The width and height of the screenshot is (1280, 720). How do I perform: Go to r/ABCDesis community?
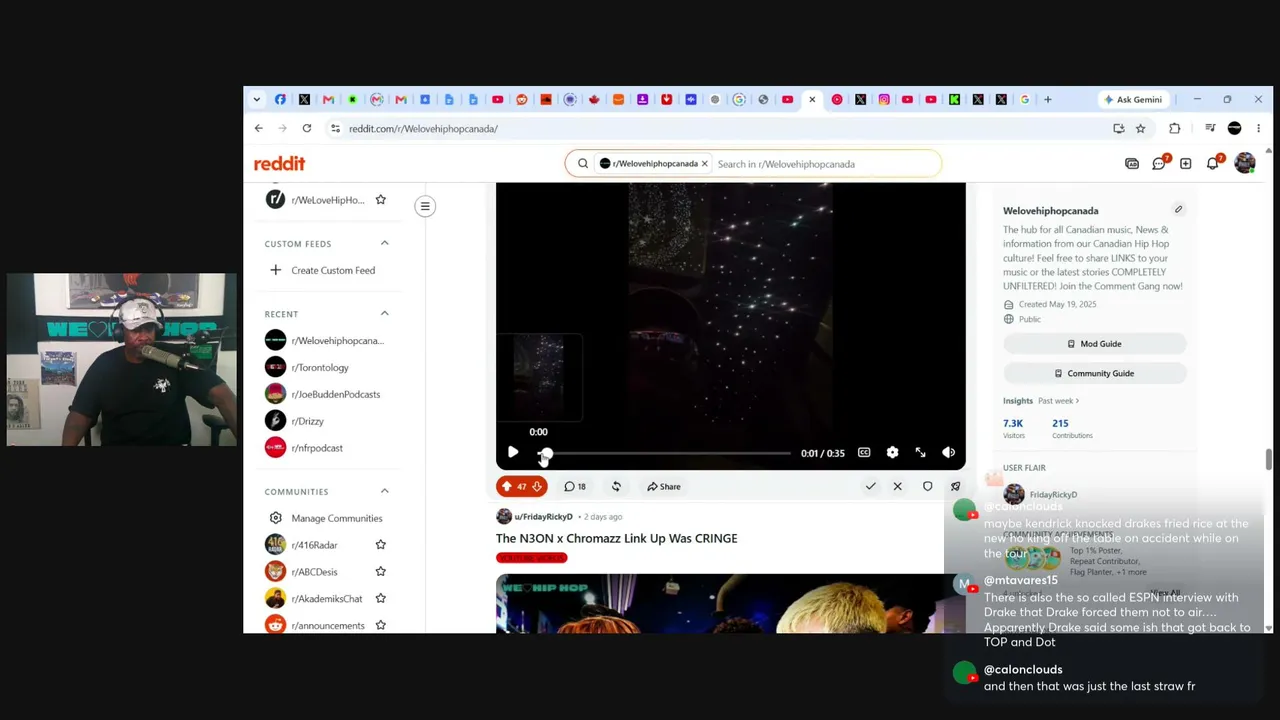click(314, 572)
